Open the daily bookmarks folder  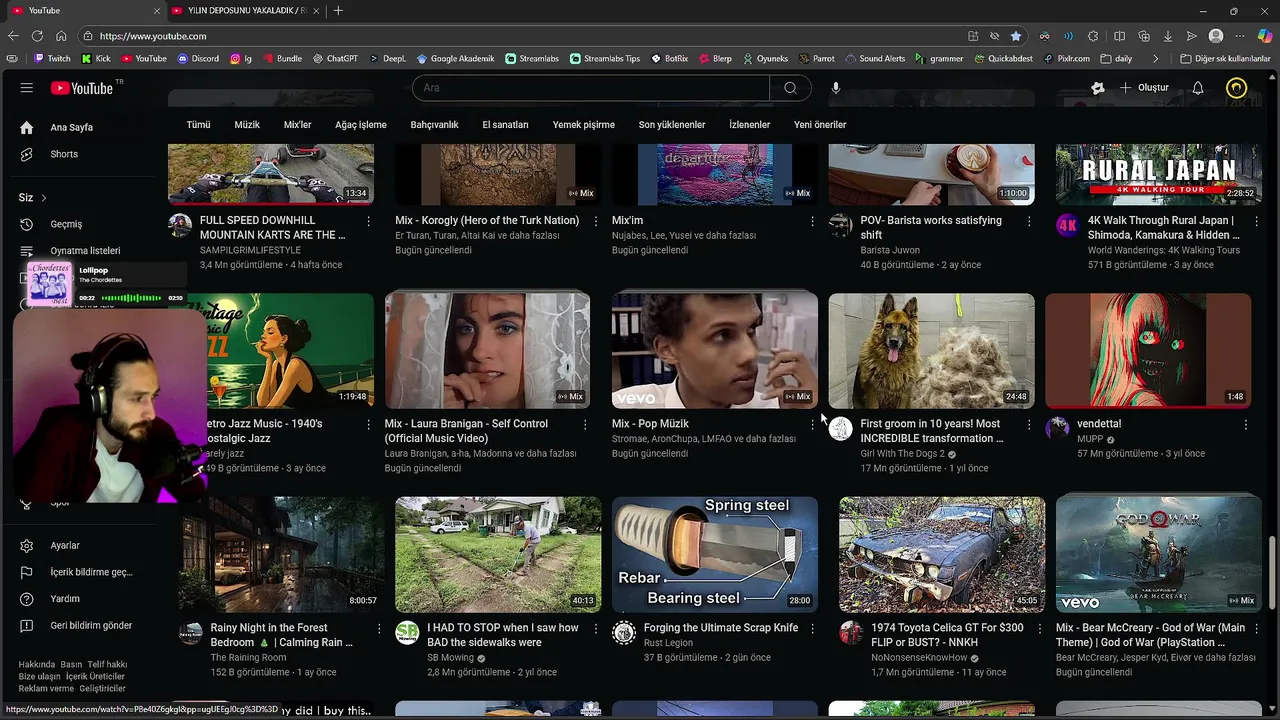(x=1116, y=59)
